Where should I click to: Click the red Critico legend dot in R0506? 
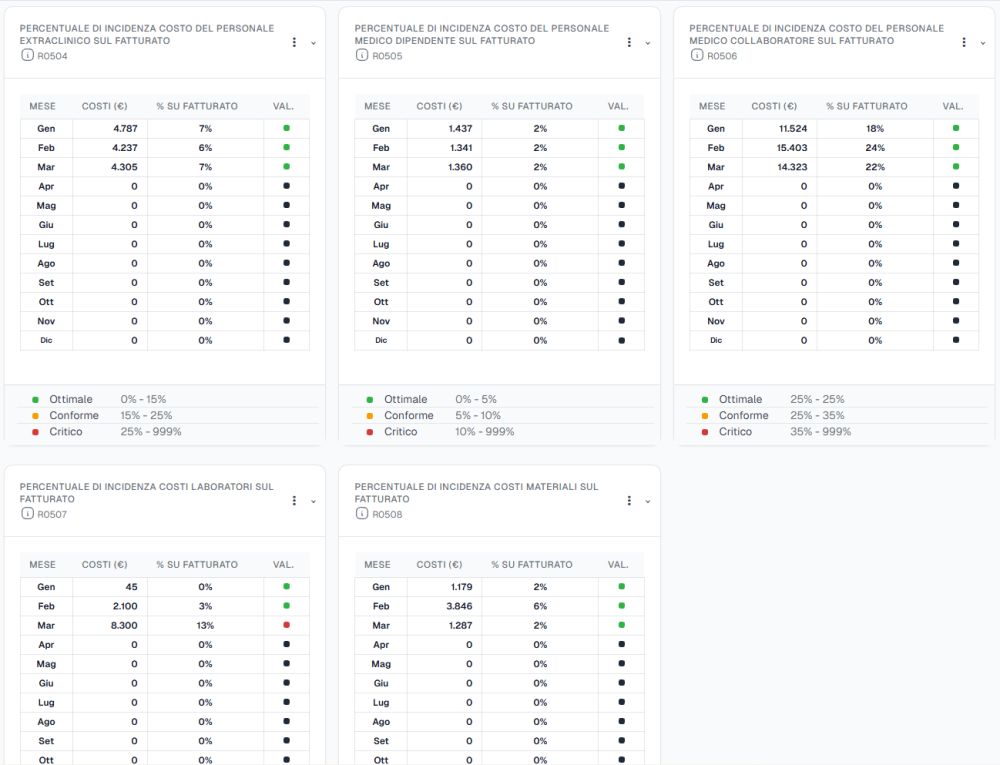pyautogui.click(x=705, y=432)
